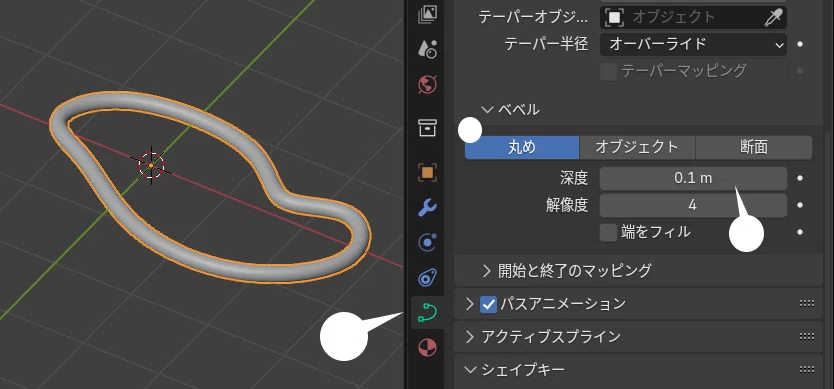Open the Modifiers wrench tab
Screen dimensions: 834x389
point(427,208)
